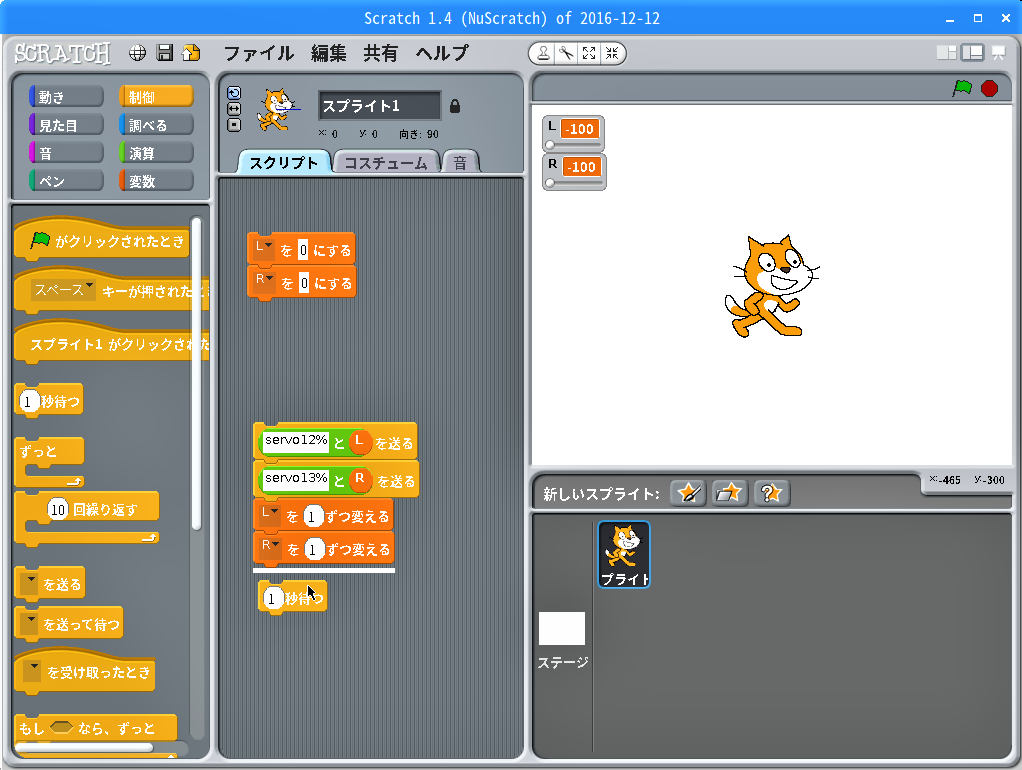Enter presentation mode
Image resolution: width=1022 pixels, height=770 pixels.
click(x=999, y=53)
